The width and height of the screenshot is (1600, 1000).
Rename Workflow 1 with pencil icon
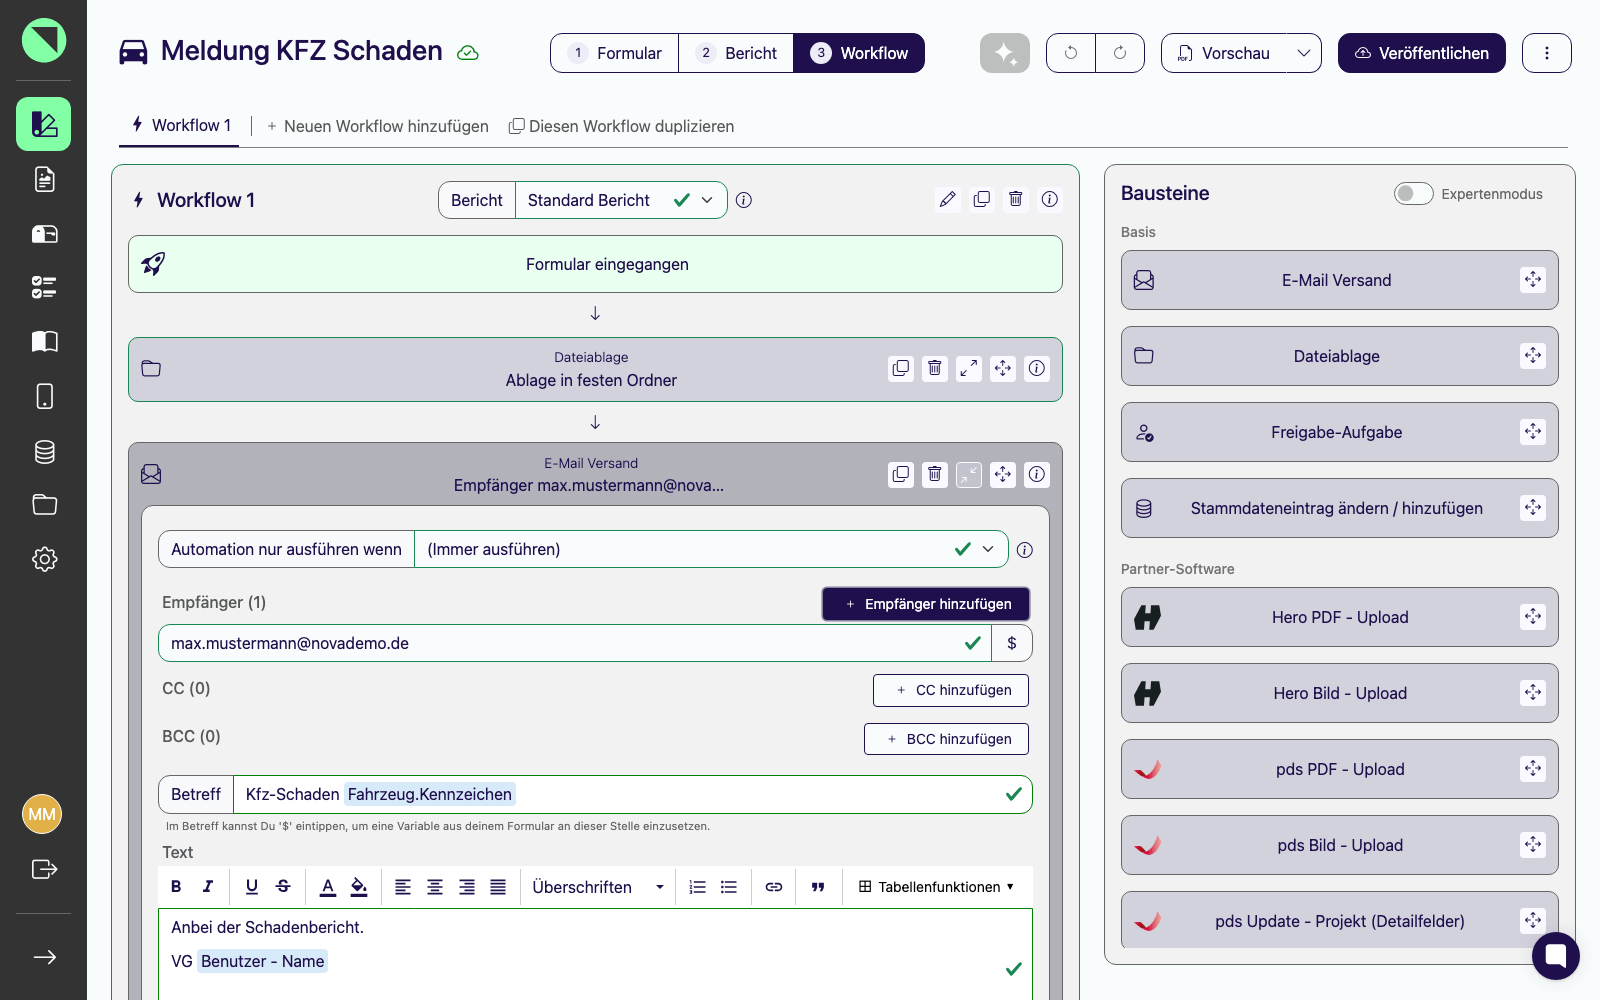pos(947,200)
